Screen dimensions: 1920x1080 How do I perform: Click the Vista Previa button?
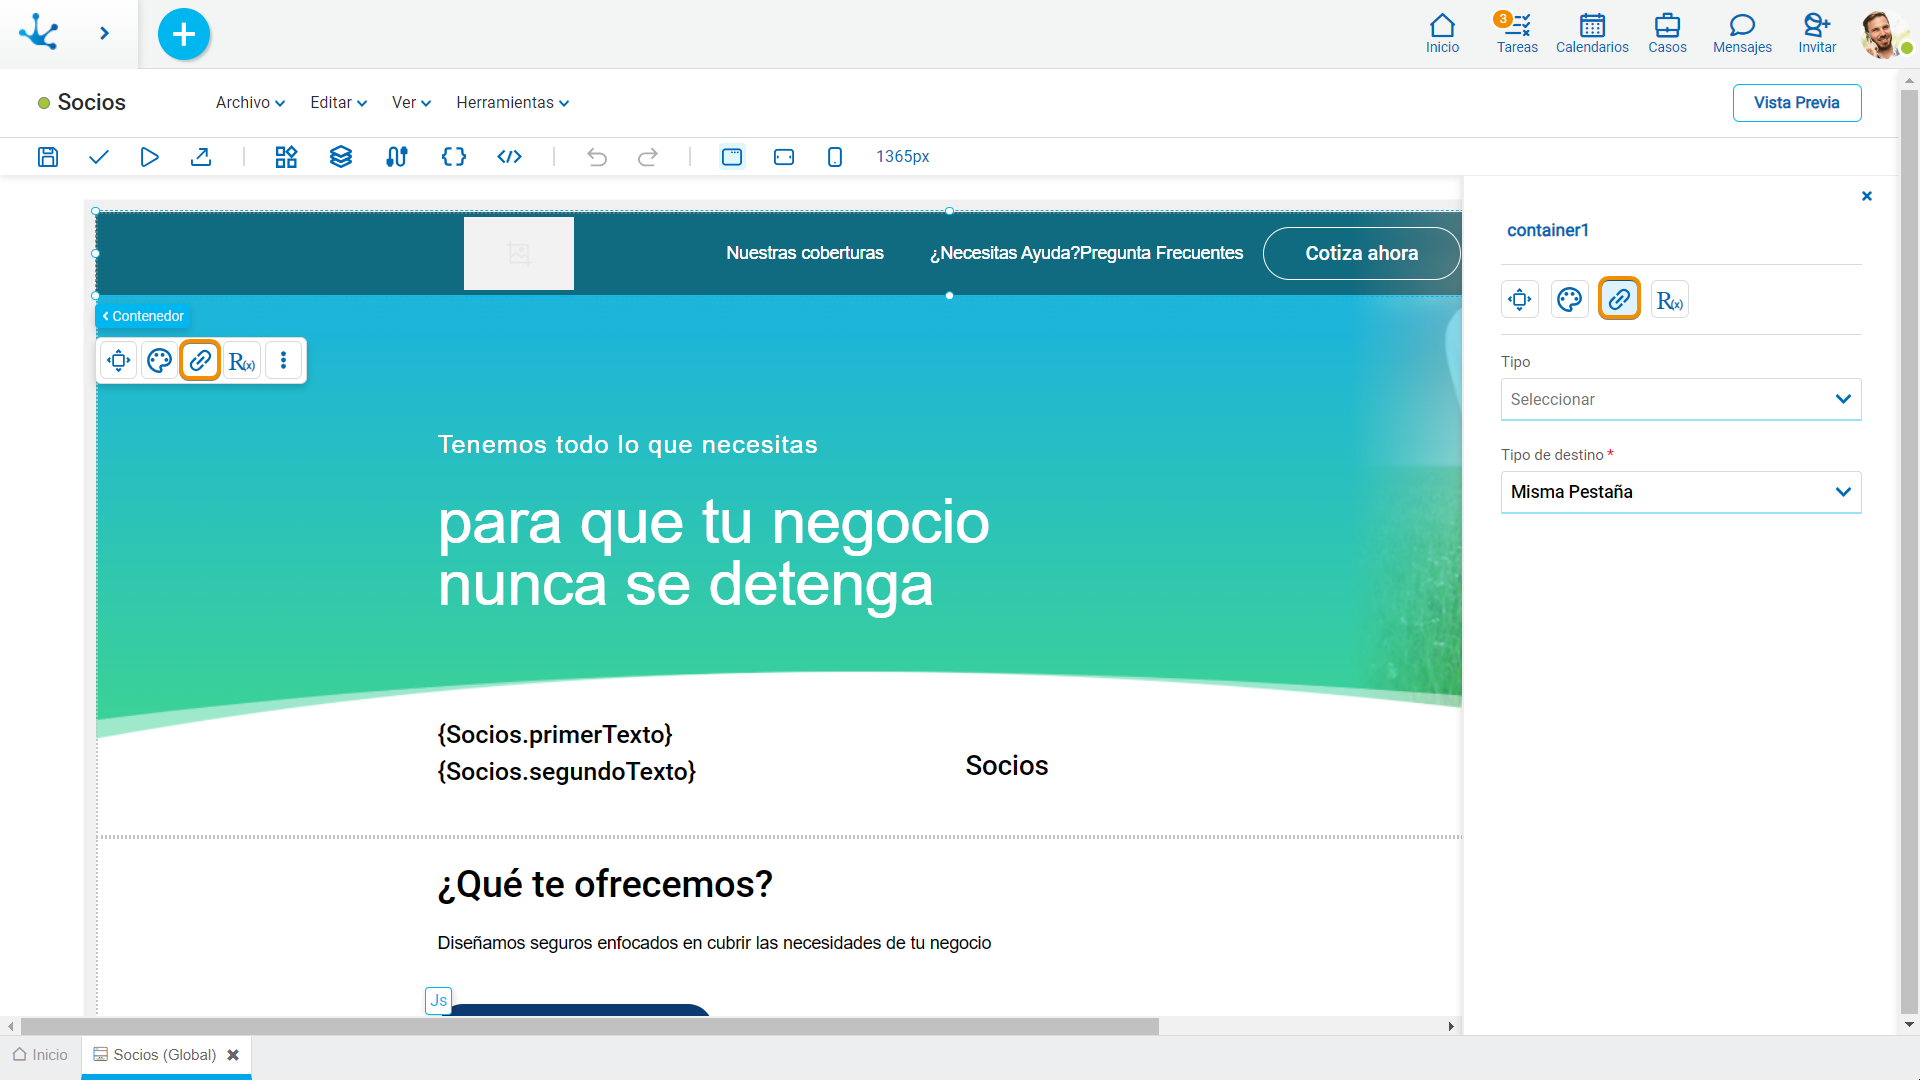click(x=1796, y=103)
